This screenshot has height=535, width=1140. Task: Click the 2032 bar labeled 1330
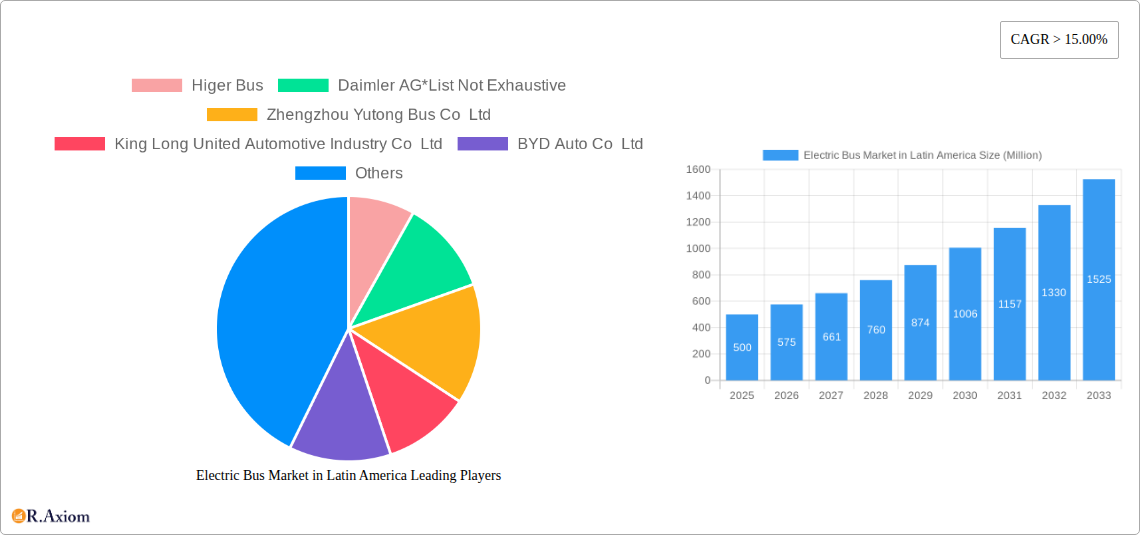tap(1054, 292)
